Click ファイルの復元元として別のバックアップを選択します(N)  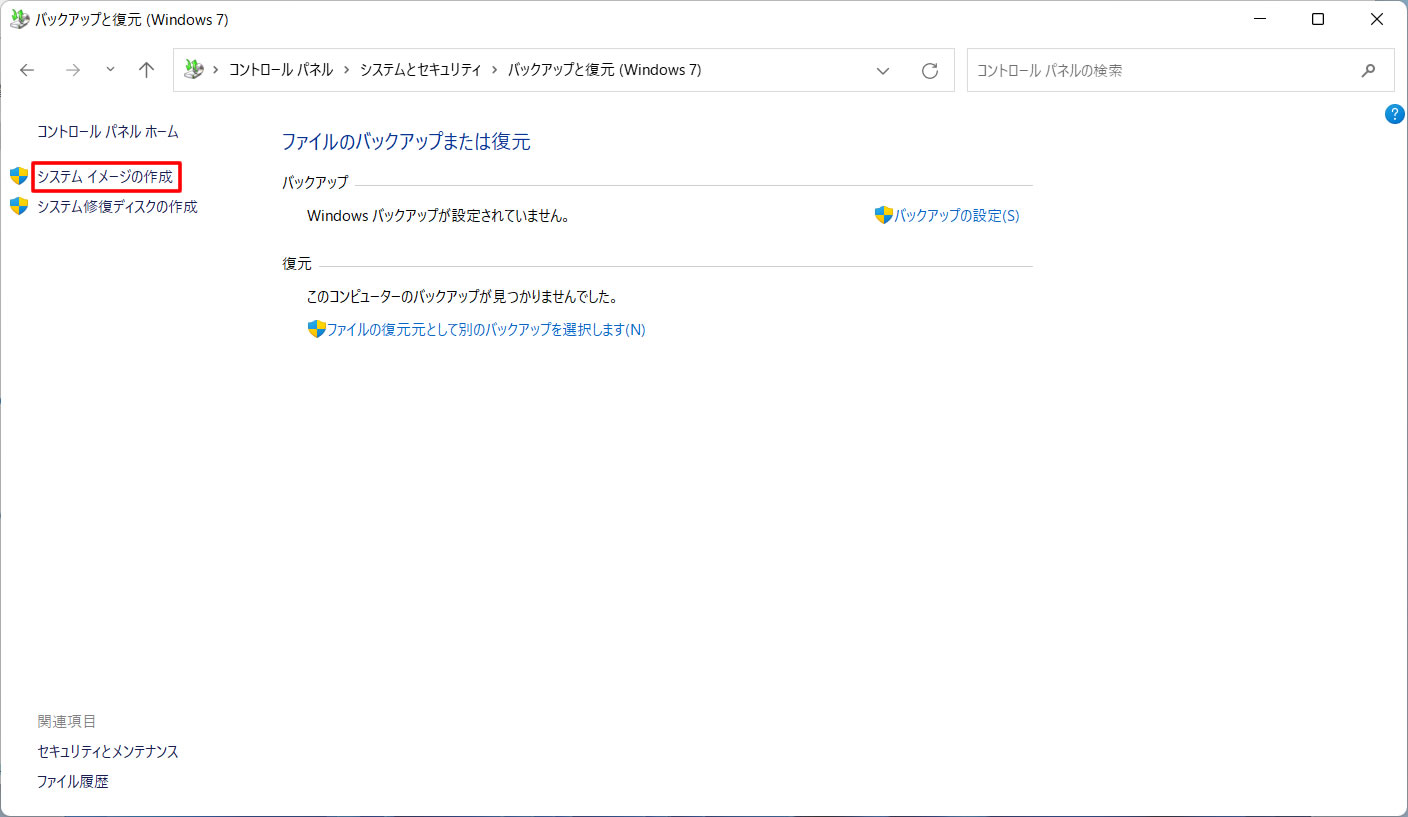pos(486,329)
